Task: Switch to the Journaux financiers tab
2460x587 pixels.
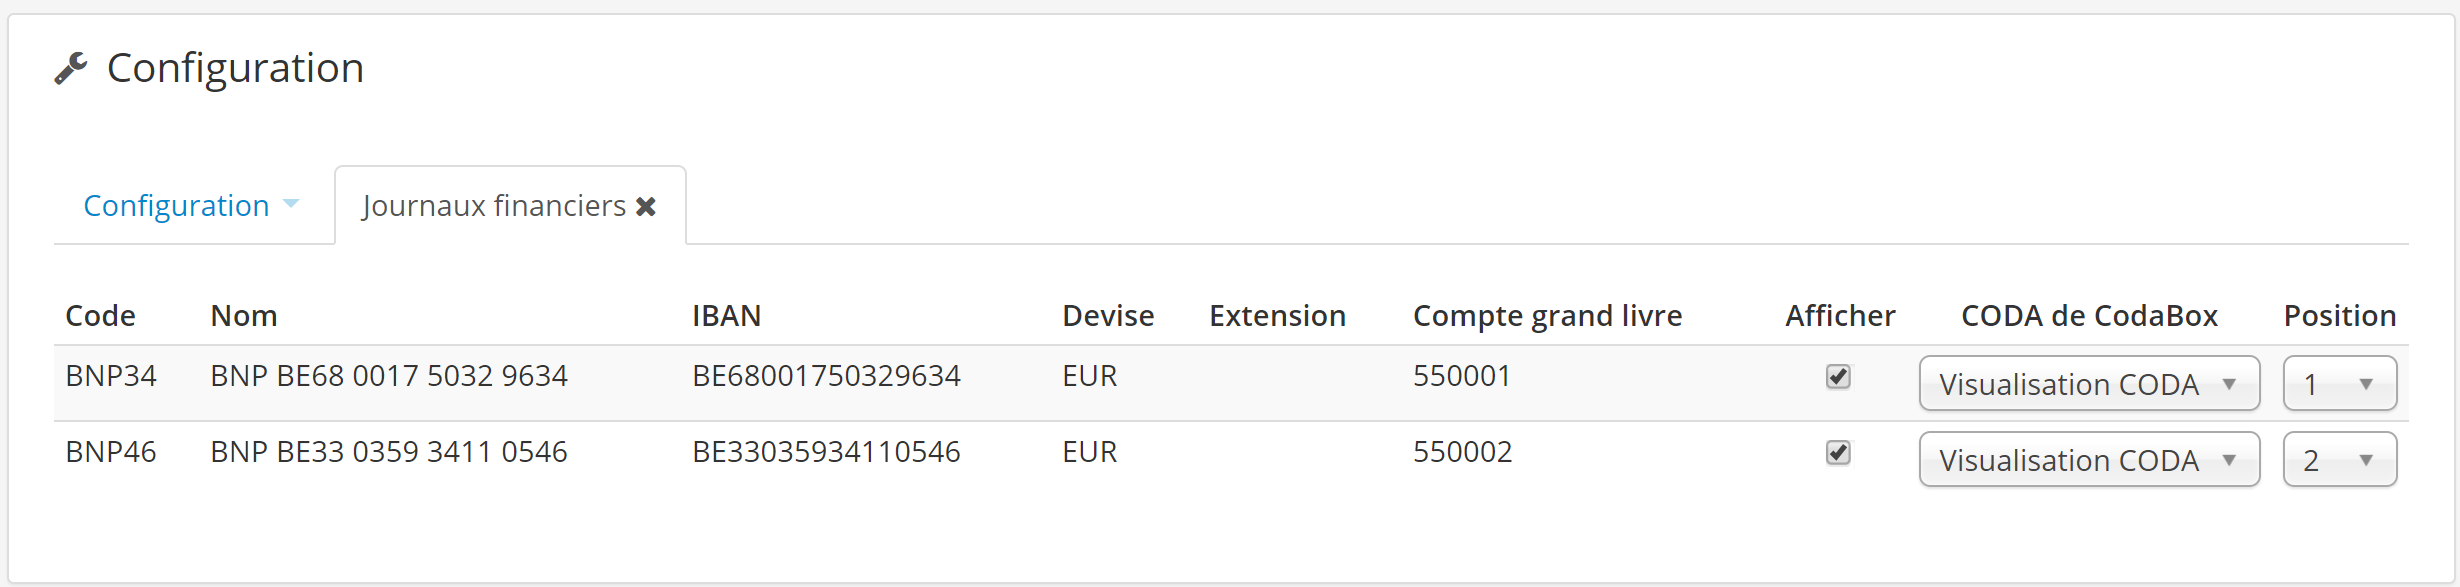Action: click(x=494, y=205)
